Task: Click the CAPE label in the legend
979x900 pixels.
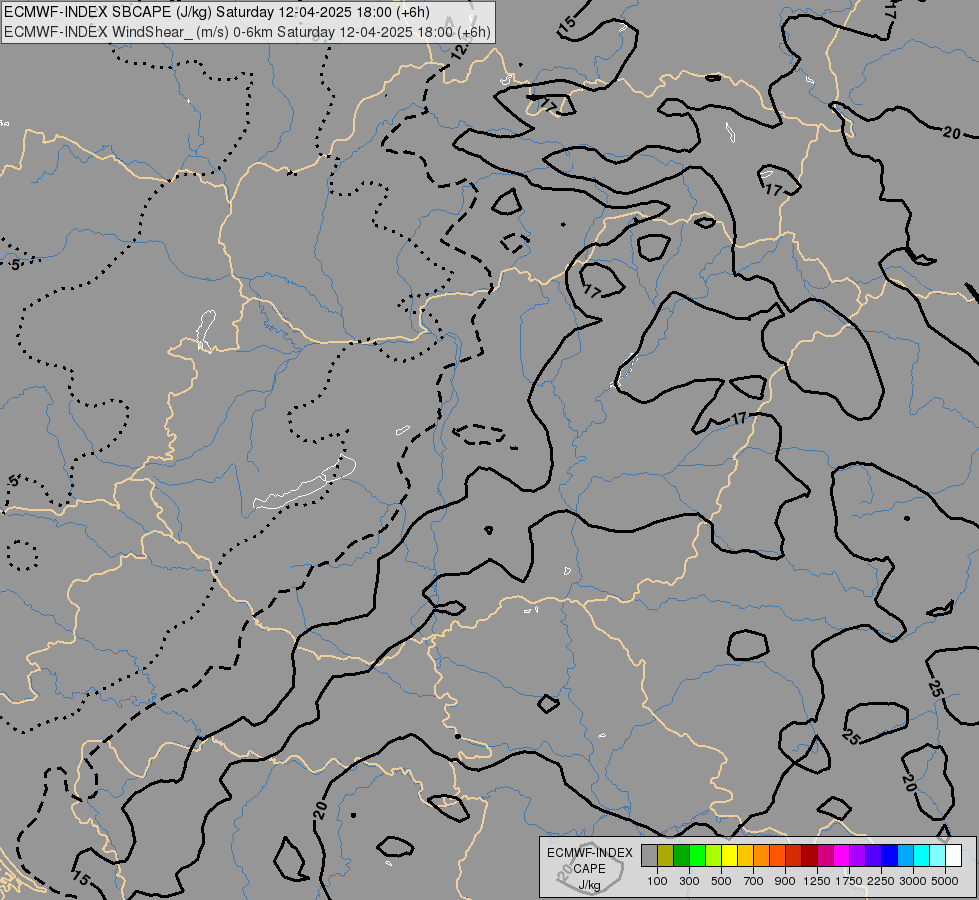Action: click(589, 869)
